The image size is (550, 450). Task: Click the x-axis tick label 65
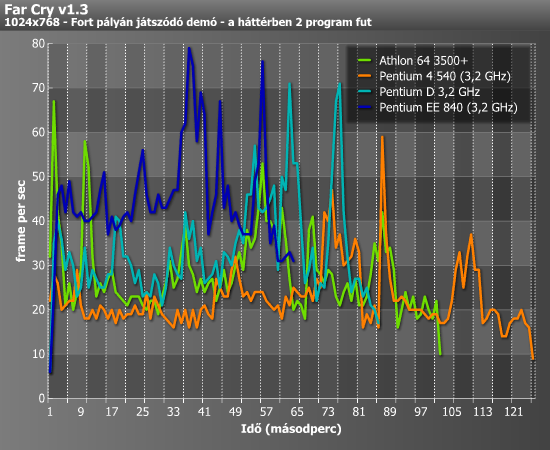pyautogui.click(x=297, y=411)
